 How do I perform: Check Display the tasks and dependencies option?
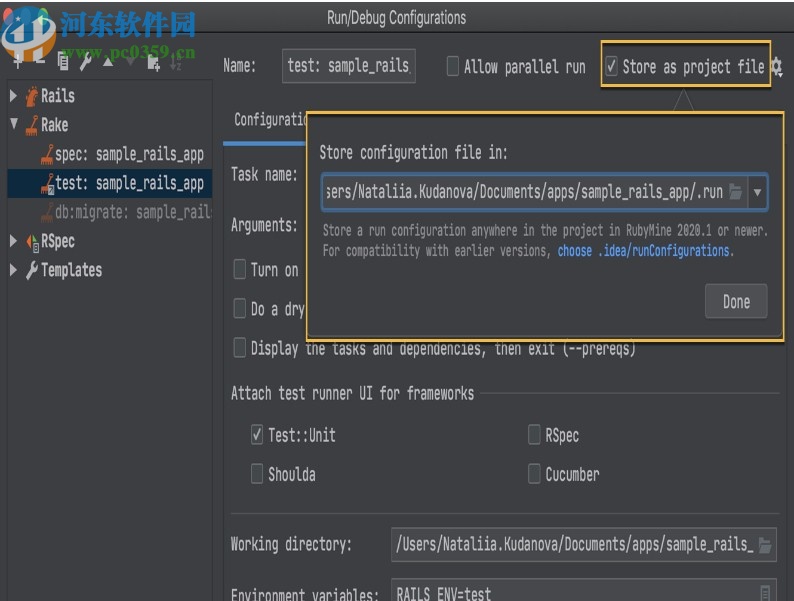pos(240,348)
